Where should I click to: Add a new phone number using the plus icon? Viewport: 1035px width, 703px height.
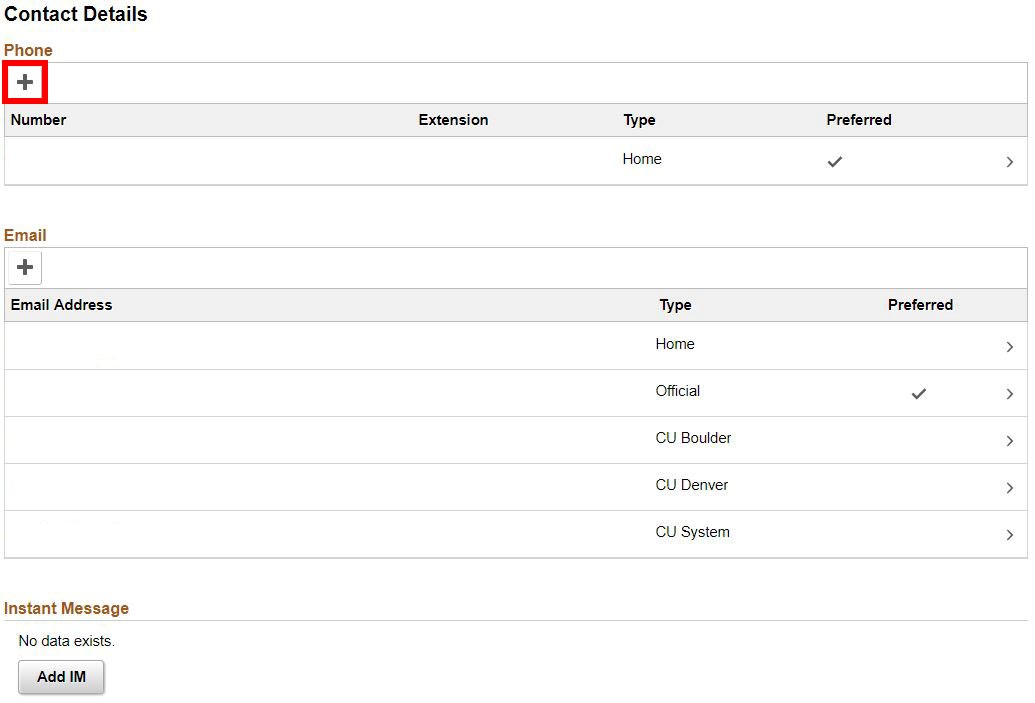point(25,82)
